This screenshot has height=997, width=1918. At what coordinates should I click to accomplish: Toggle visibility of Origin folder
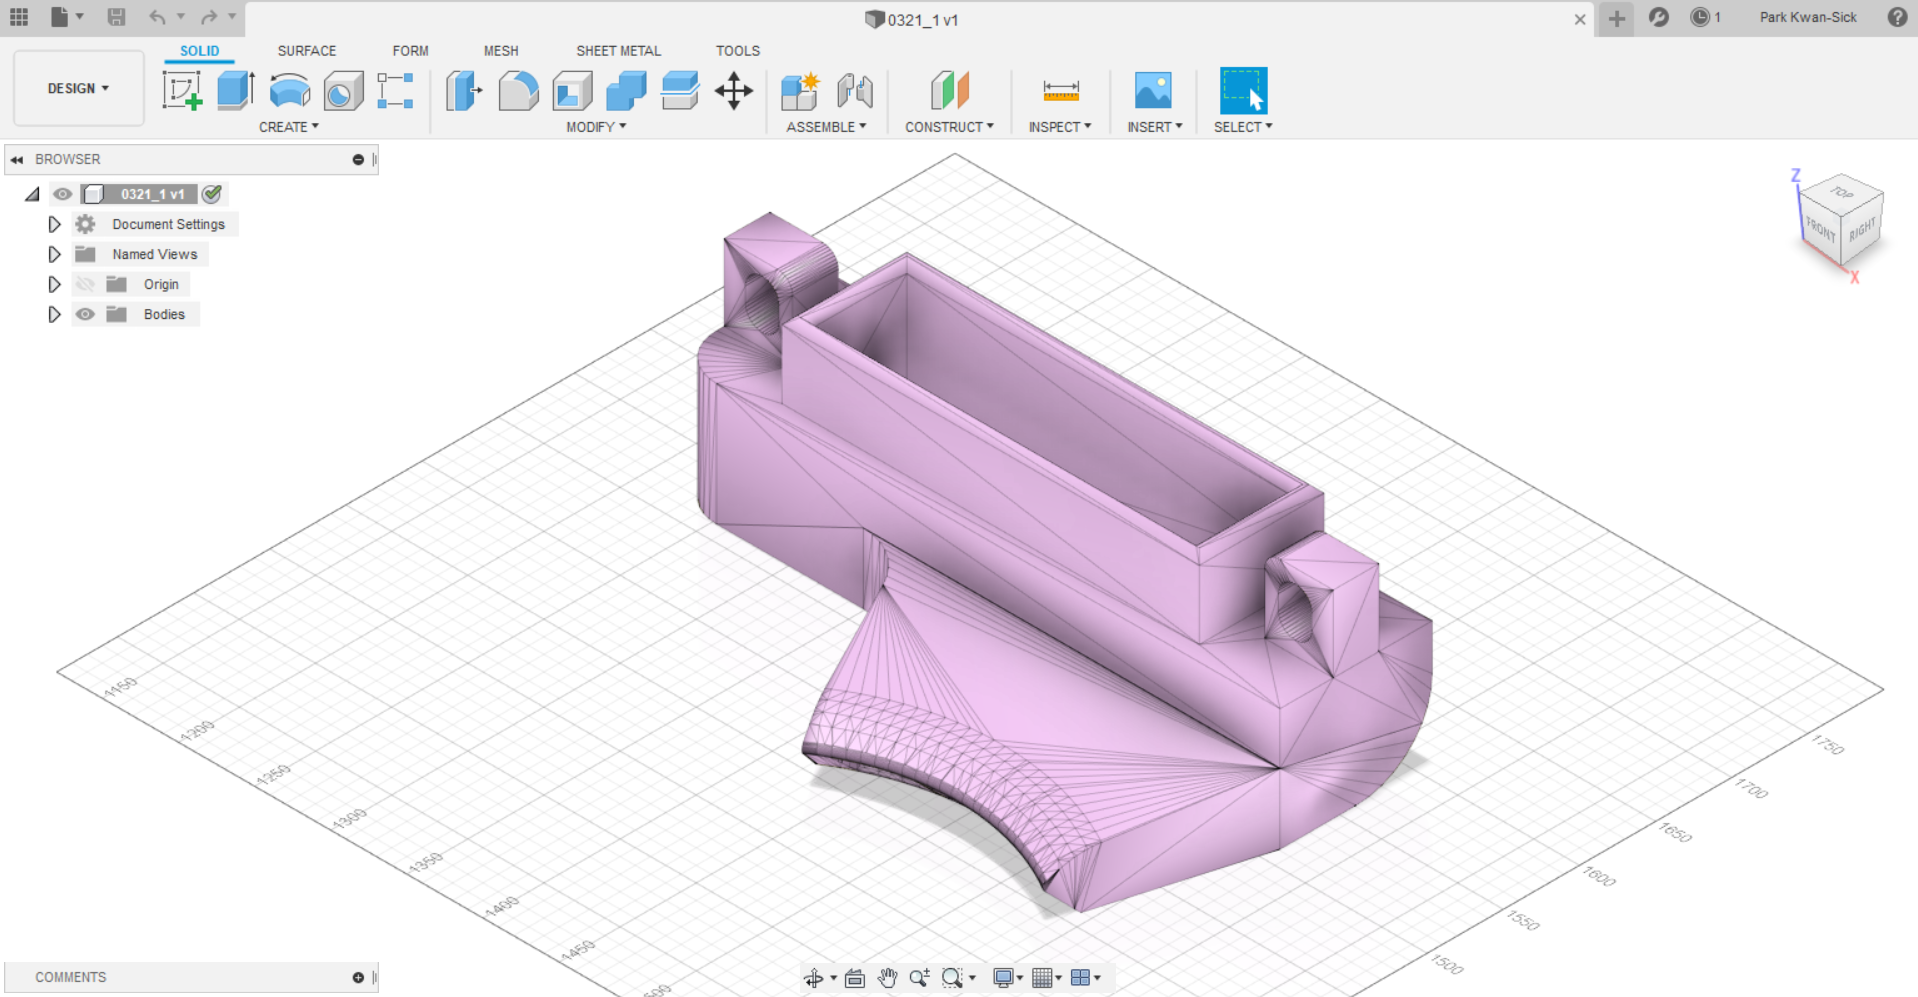(85, 284)
